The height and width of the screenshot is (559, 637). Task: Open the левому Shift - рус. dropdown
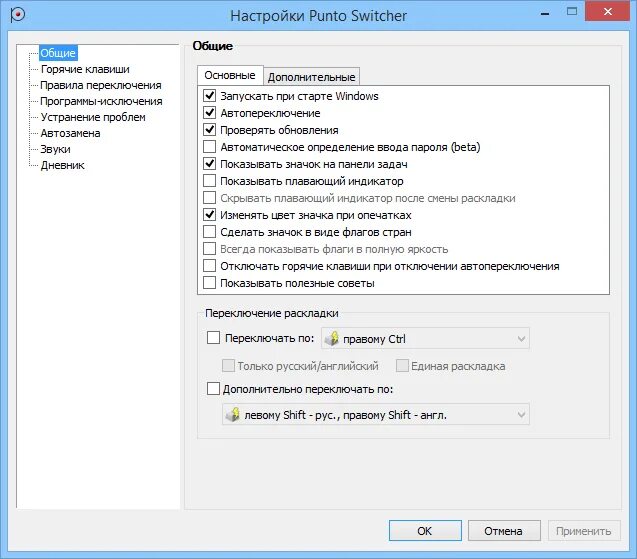(376, 414)
